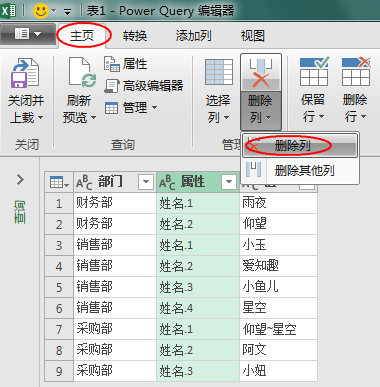Click cell 财务部 in row 1
The width and height of the screenshot is (380, 387).
point(115,203)
